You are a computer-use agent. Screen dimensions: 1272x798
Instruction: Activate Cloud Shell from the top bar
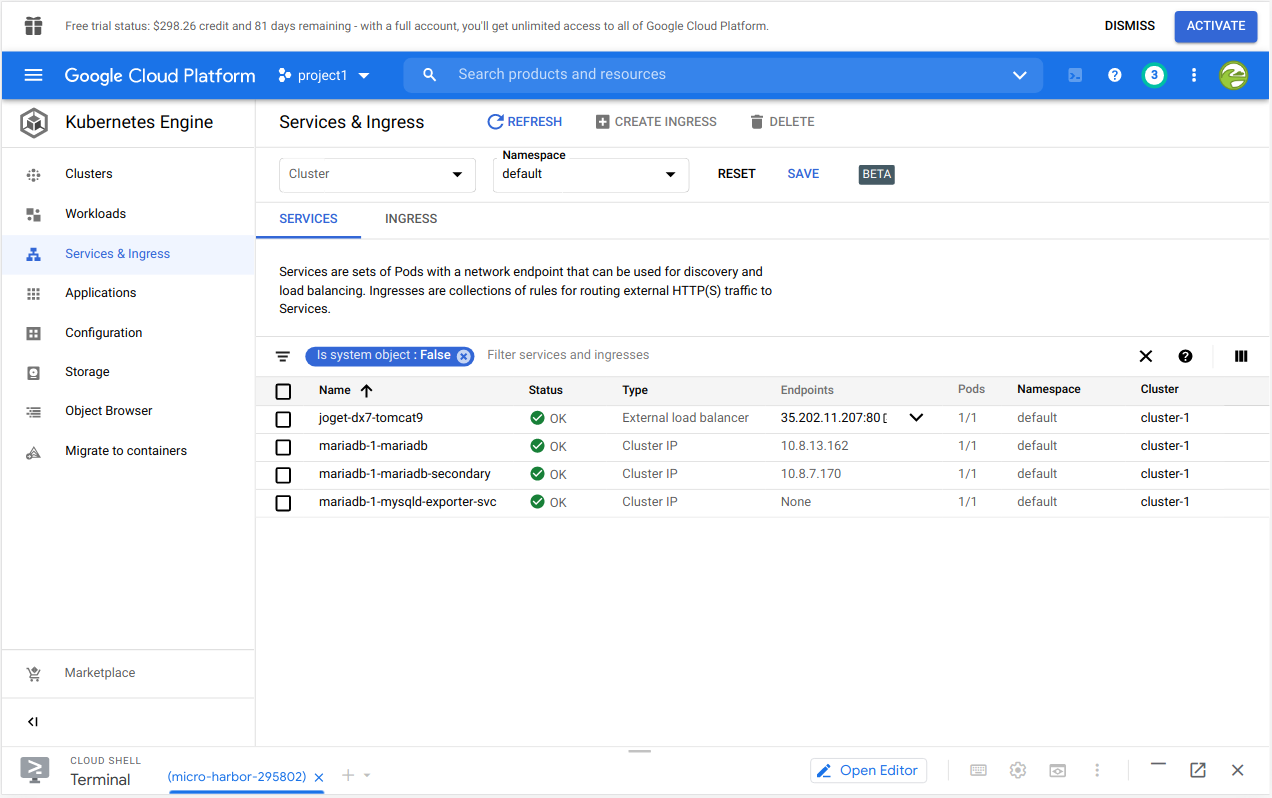[x=1075, y=75]
